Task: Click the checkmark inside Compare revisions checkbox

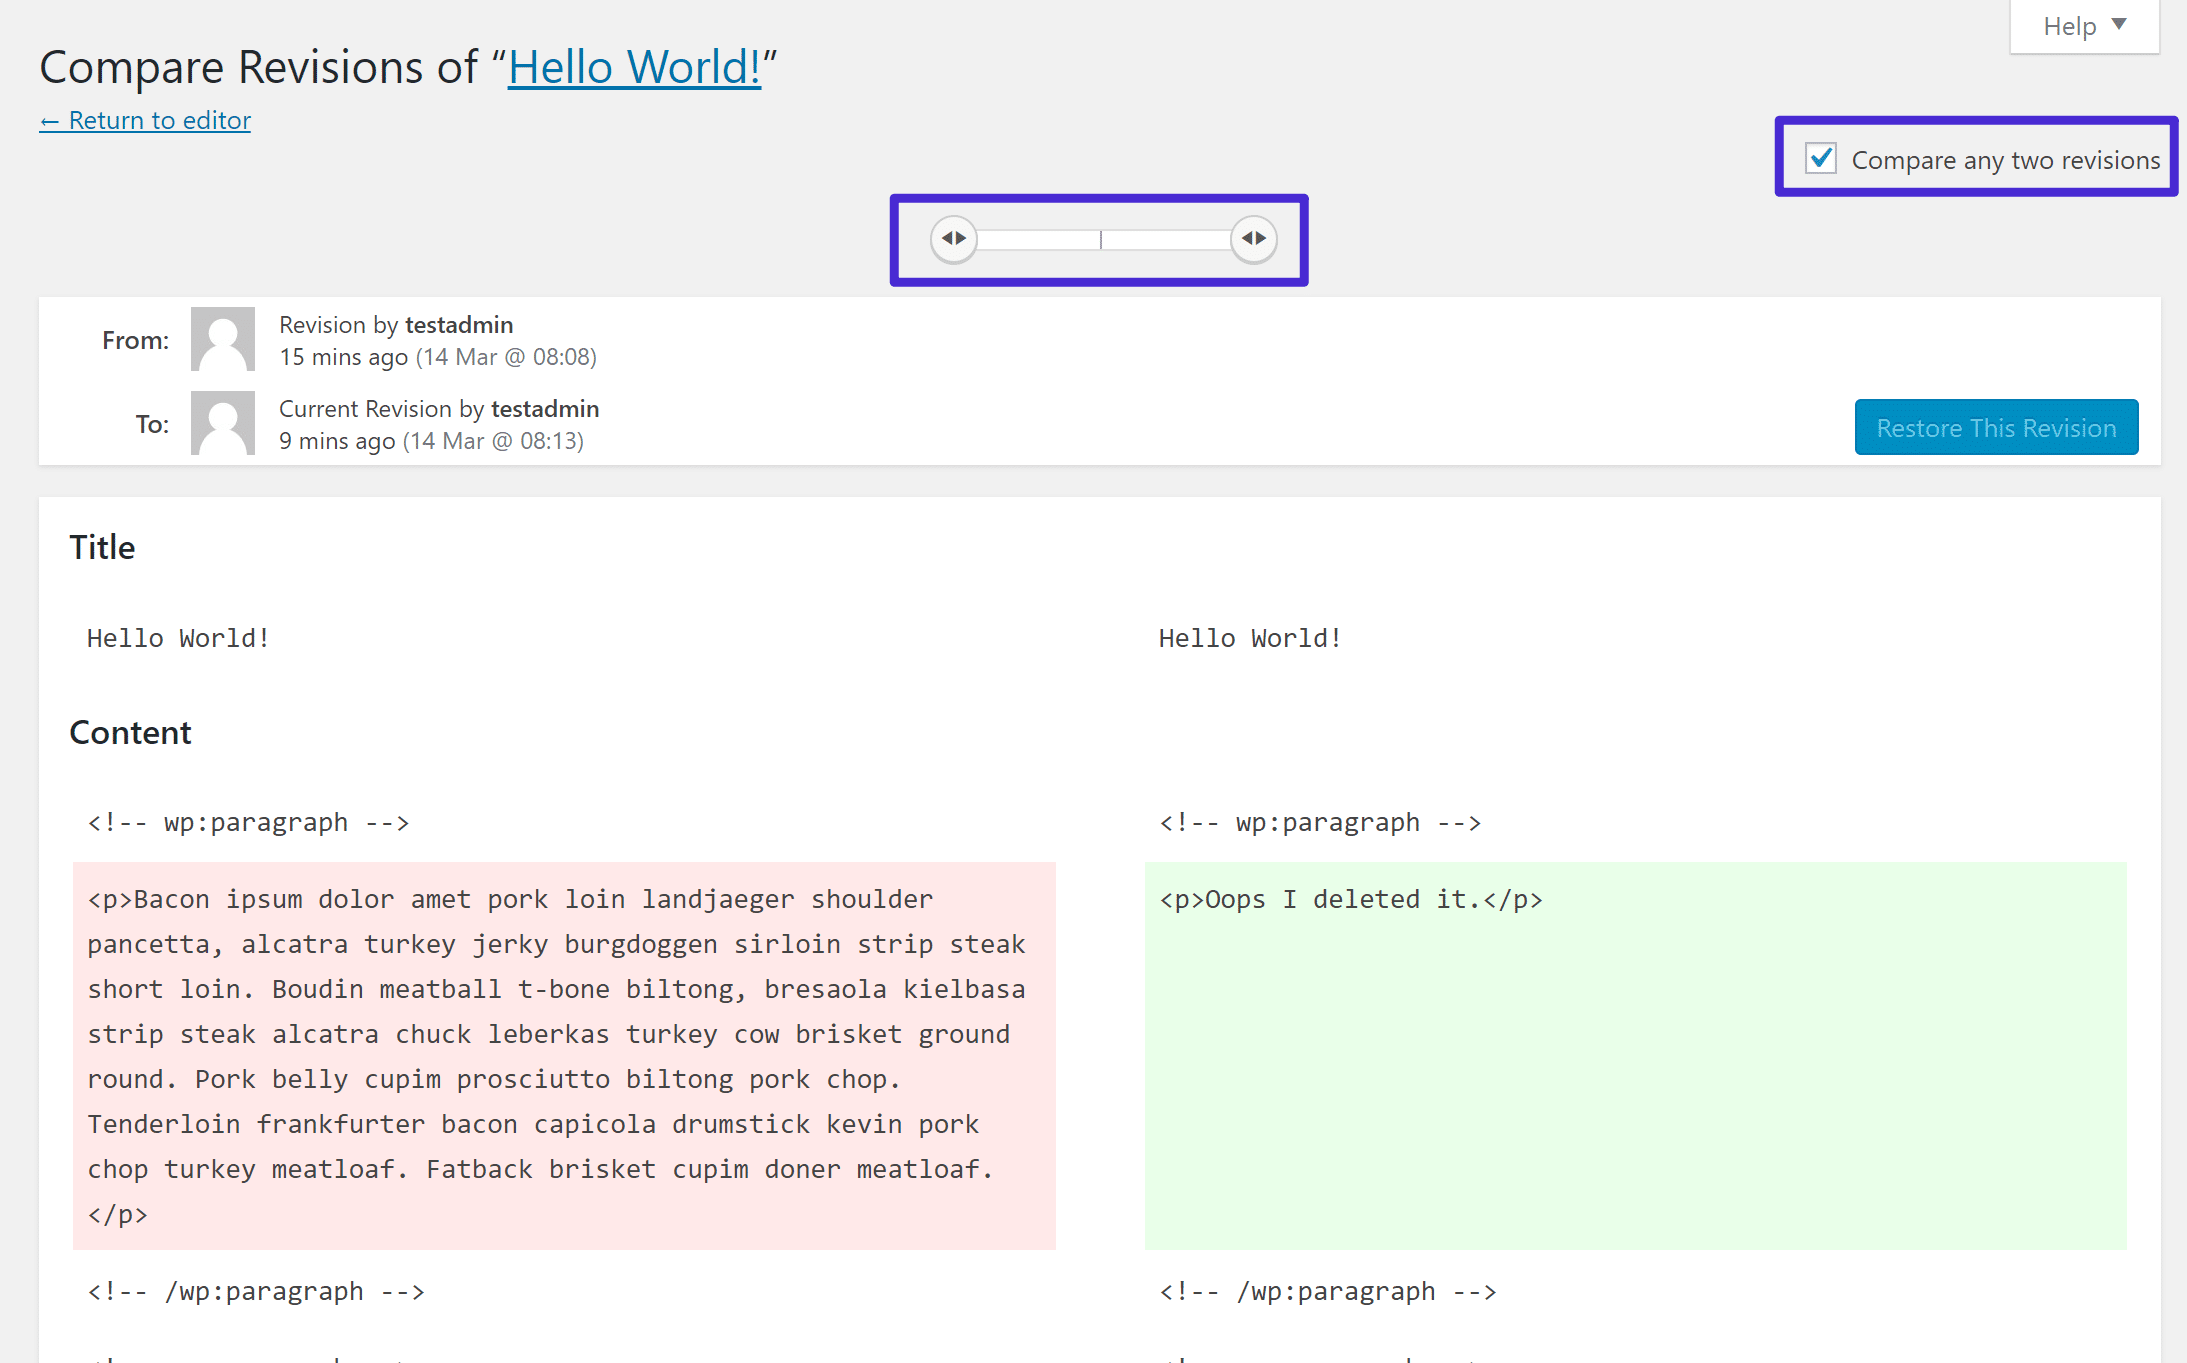Action: (x=1820, y=159)
